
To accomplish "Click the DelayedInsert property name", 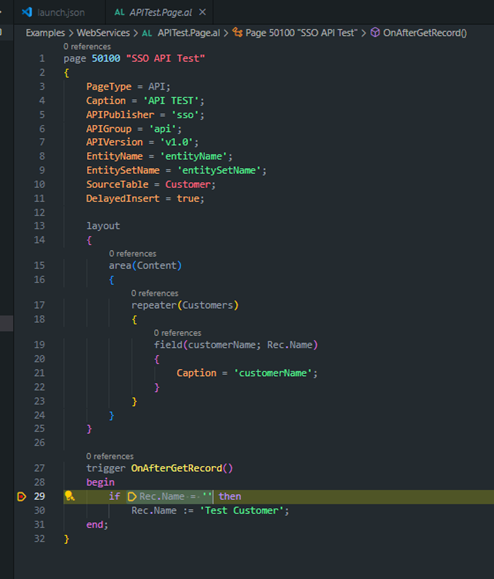I will 123,198.
